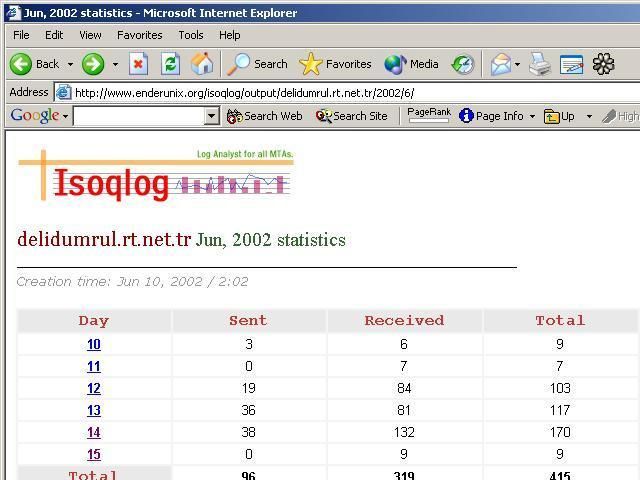Open the Tools menu
The height and width of the screenshot is (480, 640).
click(191, 35)
